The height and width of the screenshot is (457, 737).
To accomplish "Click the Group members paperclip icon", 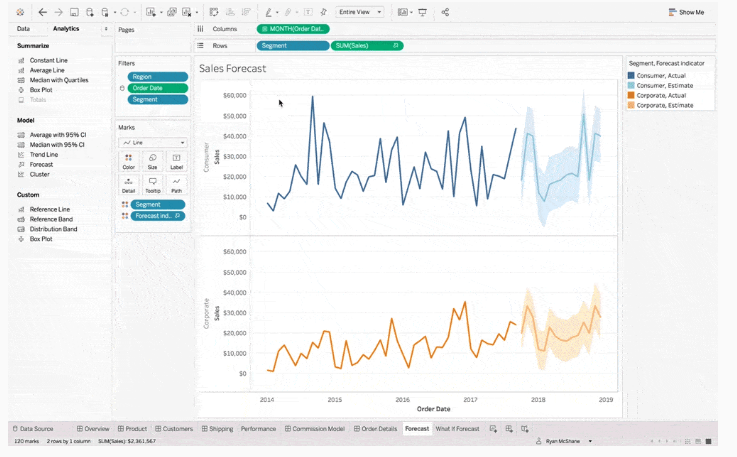I will coord(288,12).
